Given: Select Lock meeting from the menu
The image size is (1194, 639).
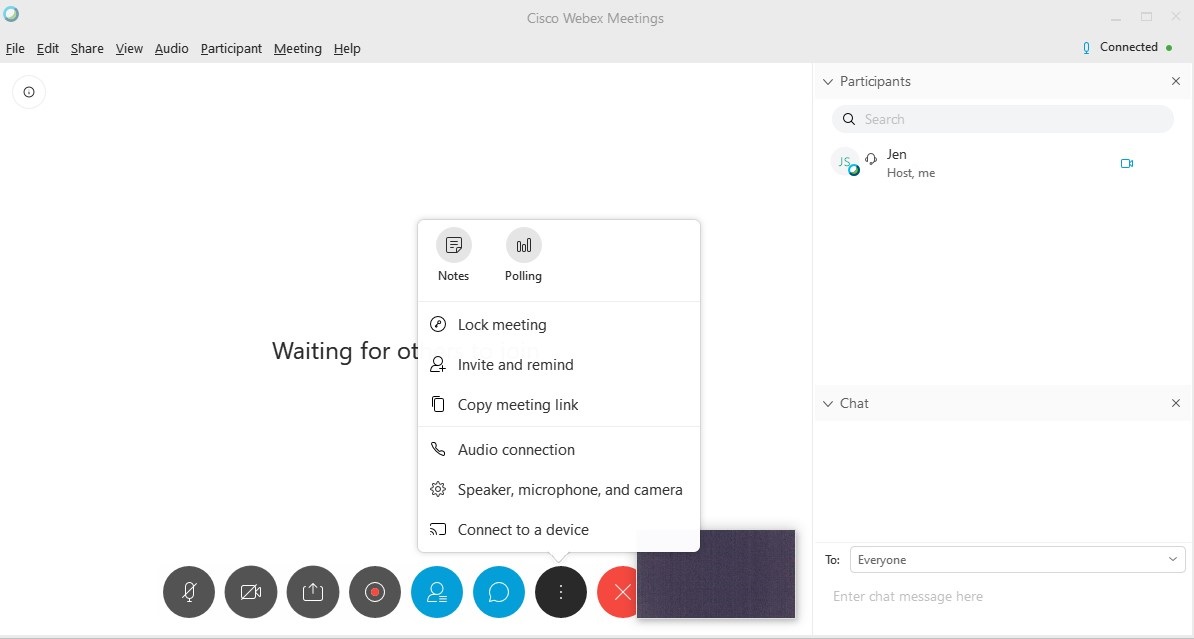Looking at the screenshot, I should click(502, 325).
